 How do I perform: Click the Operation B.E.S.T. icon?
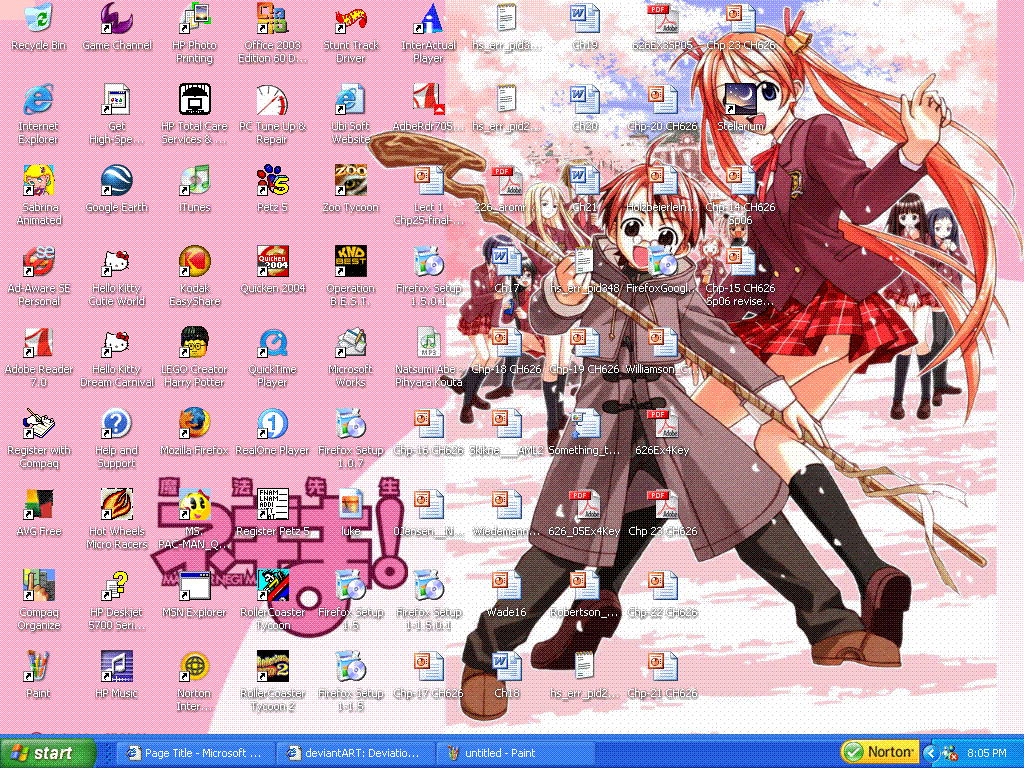[x=351, y=261]
